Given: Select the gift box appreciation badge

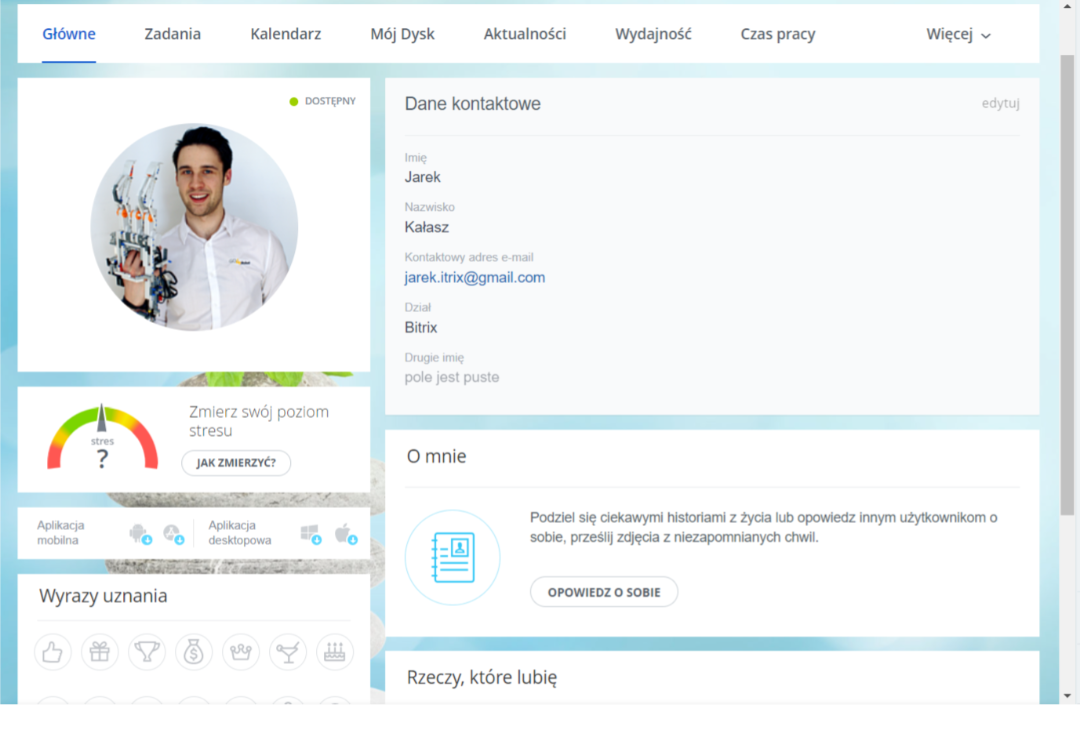Looking at the screenshot, I should pyautogui.click(x=100, y=652).
